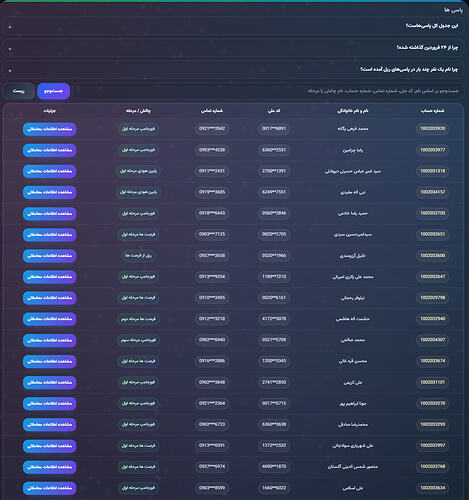This screenshot has width=469, height=500.
Task: View trade info for account 1002034307
Action: (50, 340)
